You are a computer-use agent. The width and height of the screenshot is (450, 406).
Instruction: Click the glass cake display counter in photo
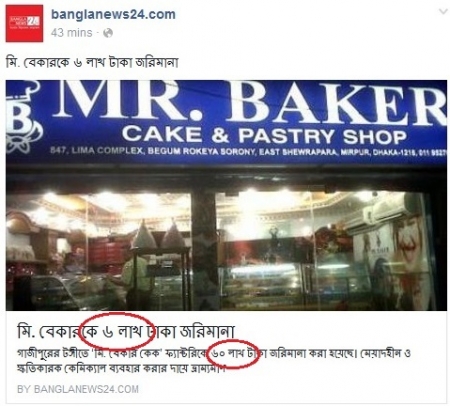(x=267, y=283)
